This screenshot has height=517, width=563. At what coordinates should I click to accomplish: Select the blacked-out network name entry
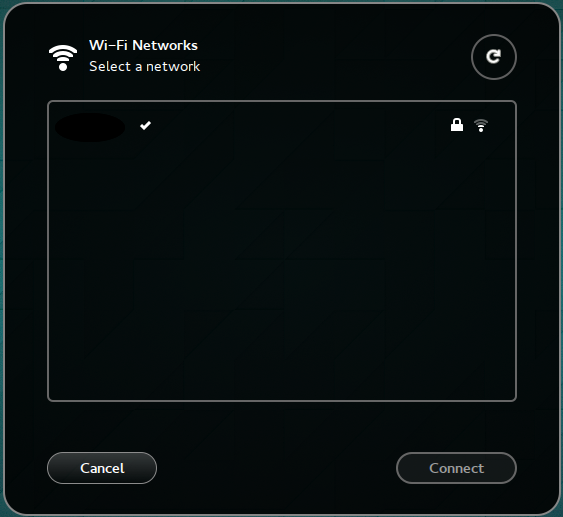pyautogui.click(x=90, y=127)
